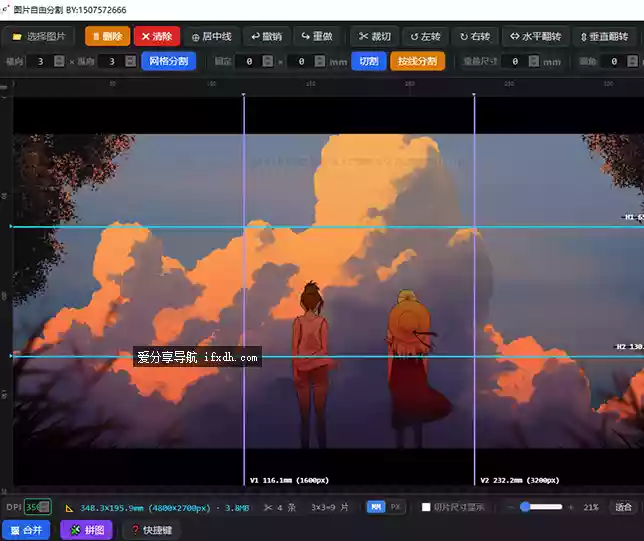The height and width of the screenshot is (541, 644).
Task: Click the 适合 fit-to-view button
Action: pyautogui.click(x=623, y=507)
